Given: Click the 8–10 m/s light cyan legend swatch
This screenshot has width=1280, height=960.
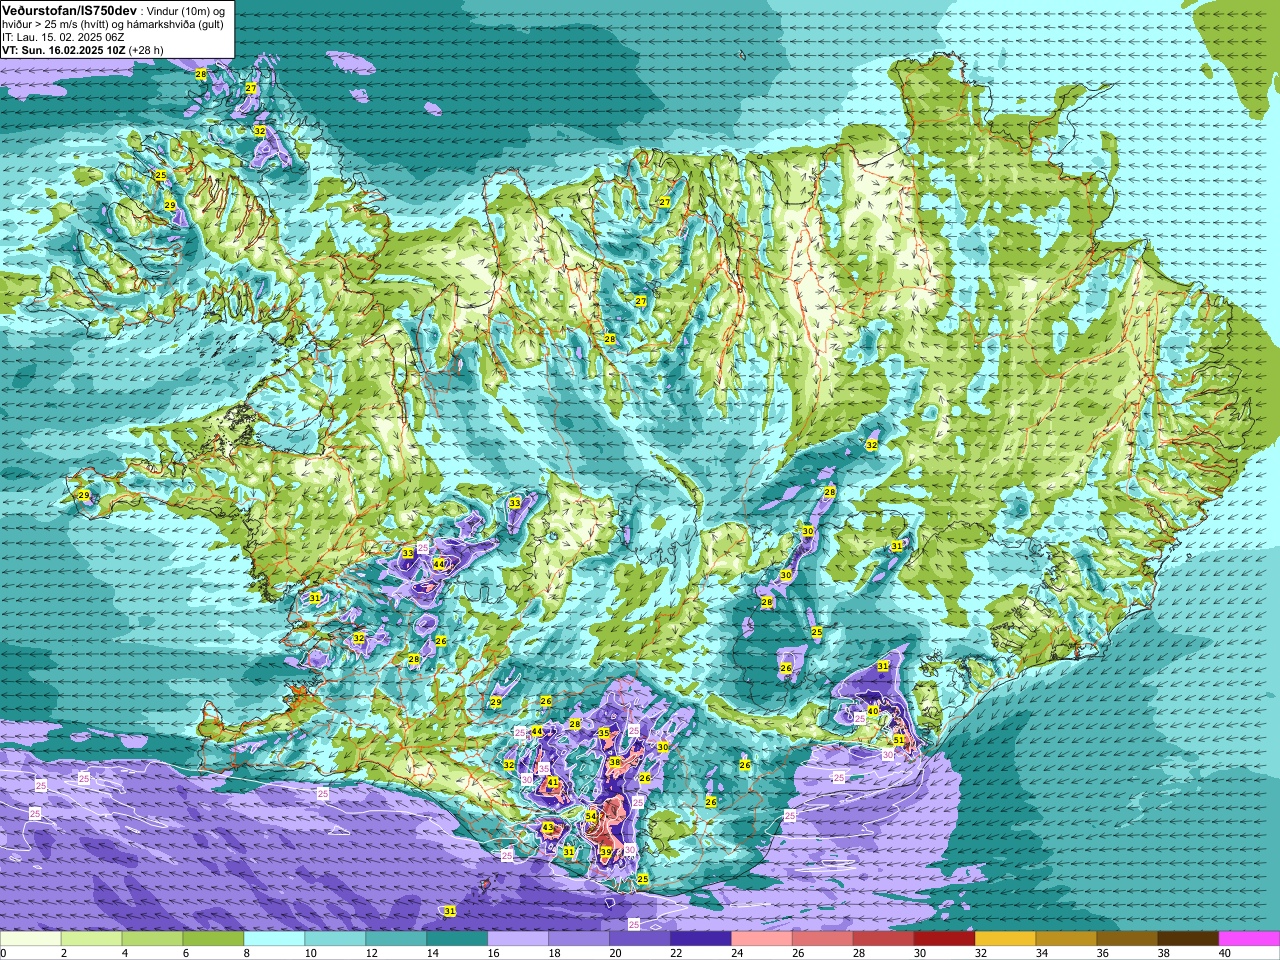Looking at the screenshot, I should tap(275, 939).
